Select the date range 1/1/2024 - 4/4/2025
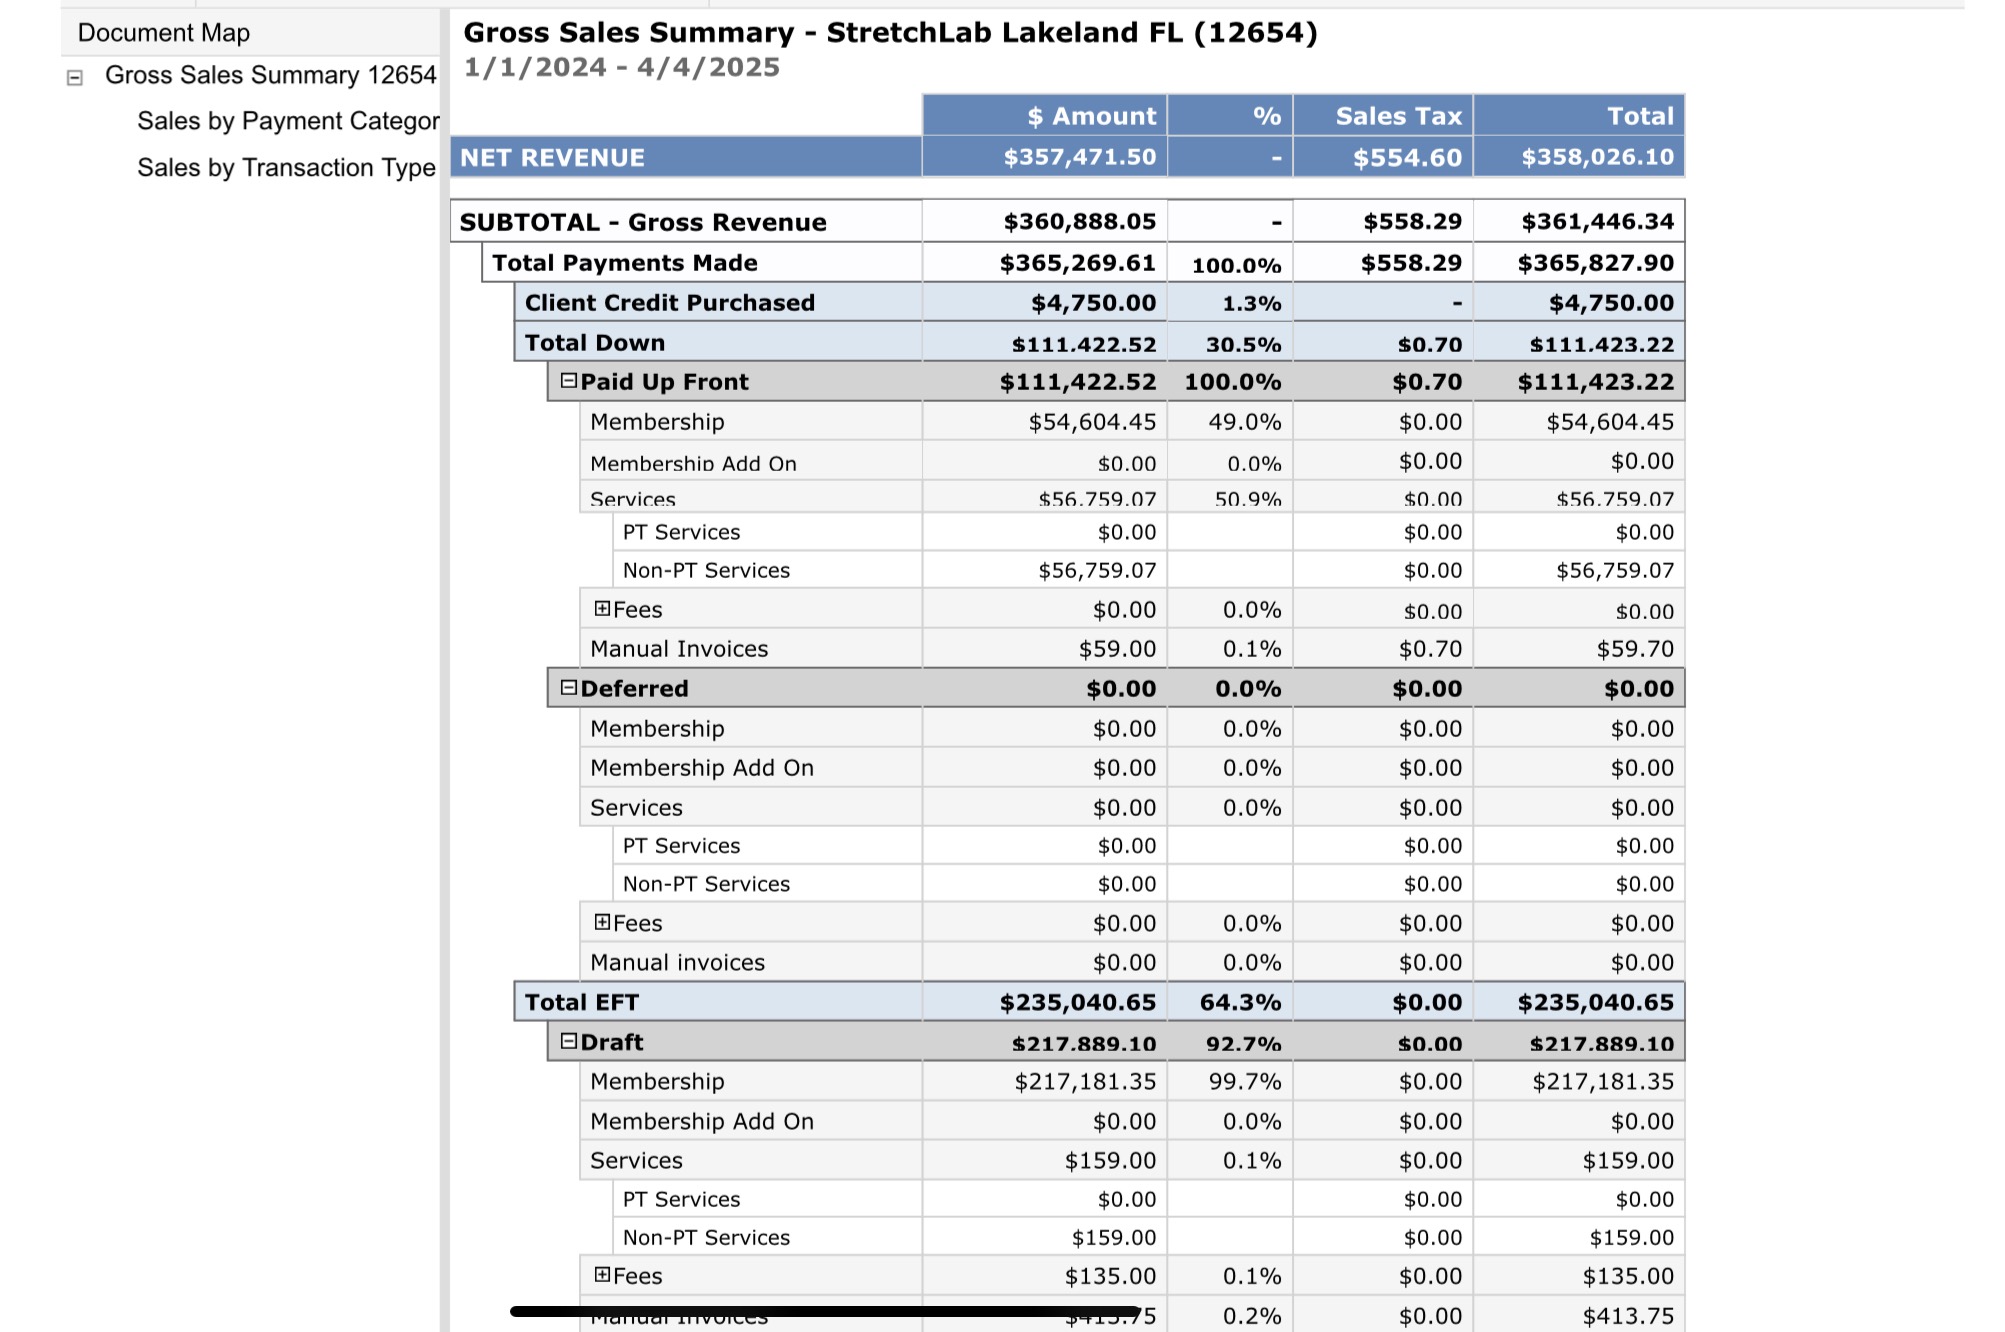Viewport: 2005px width, 1332px height. click(x=621, y=67)
